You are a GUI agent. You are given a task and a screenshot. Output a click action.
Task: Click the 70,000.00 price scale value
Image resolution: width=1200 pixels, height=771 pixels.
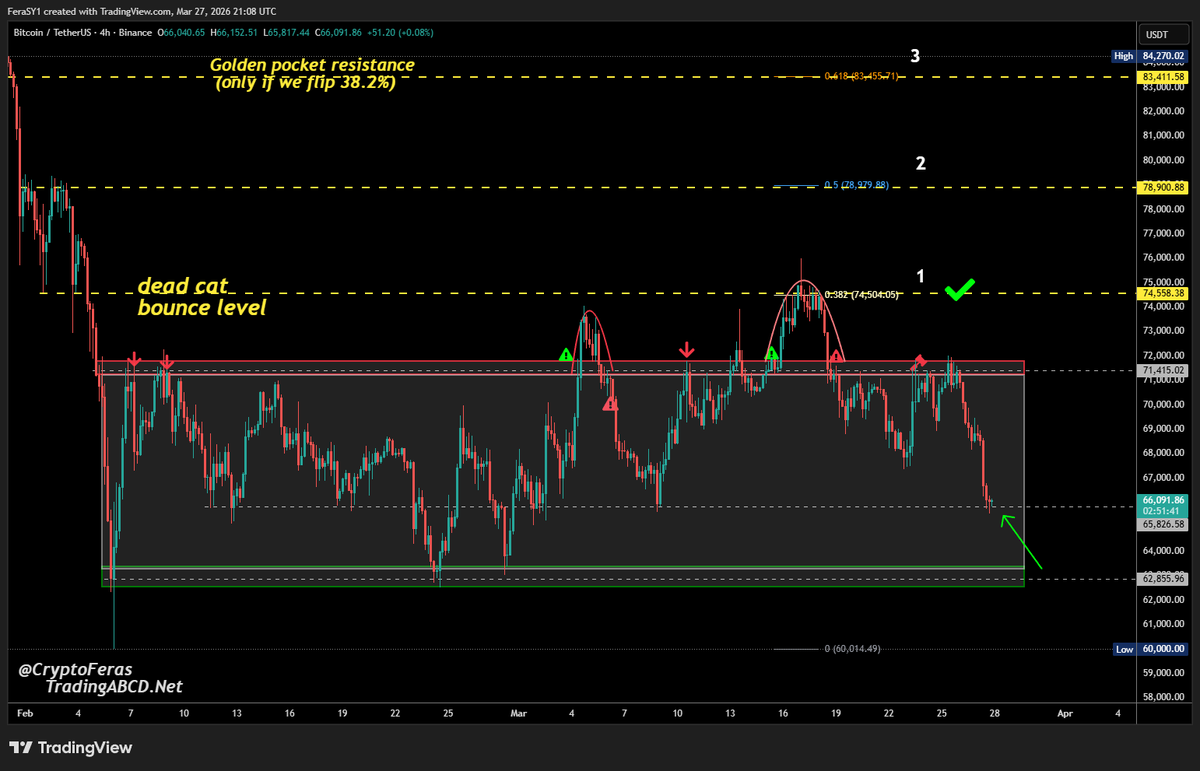coord(1165,404)
